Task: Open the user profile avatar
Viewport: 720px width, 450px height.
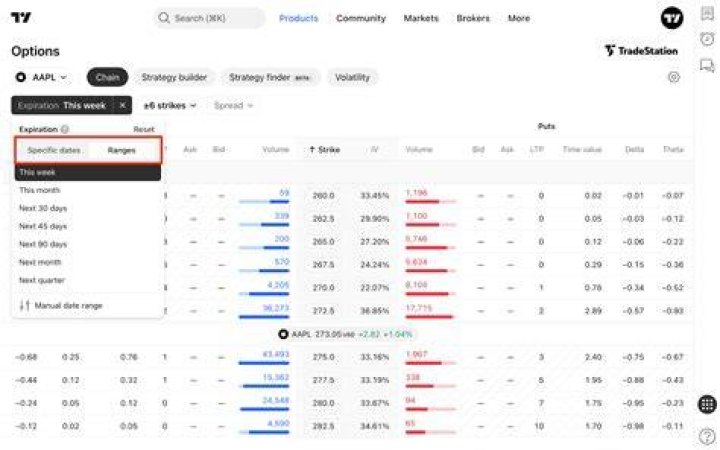Action: coord(671,18)
